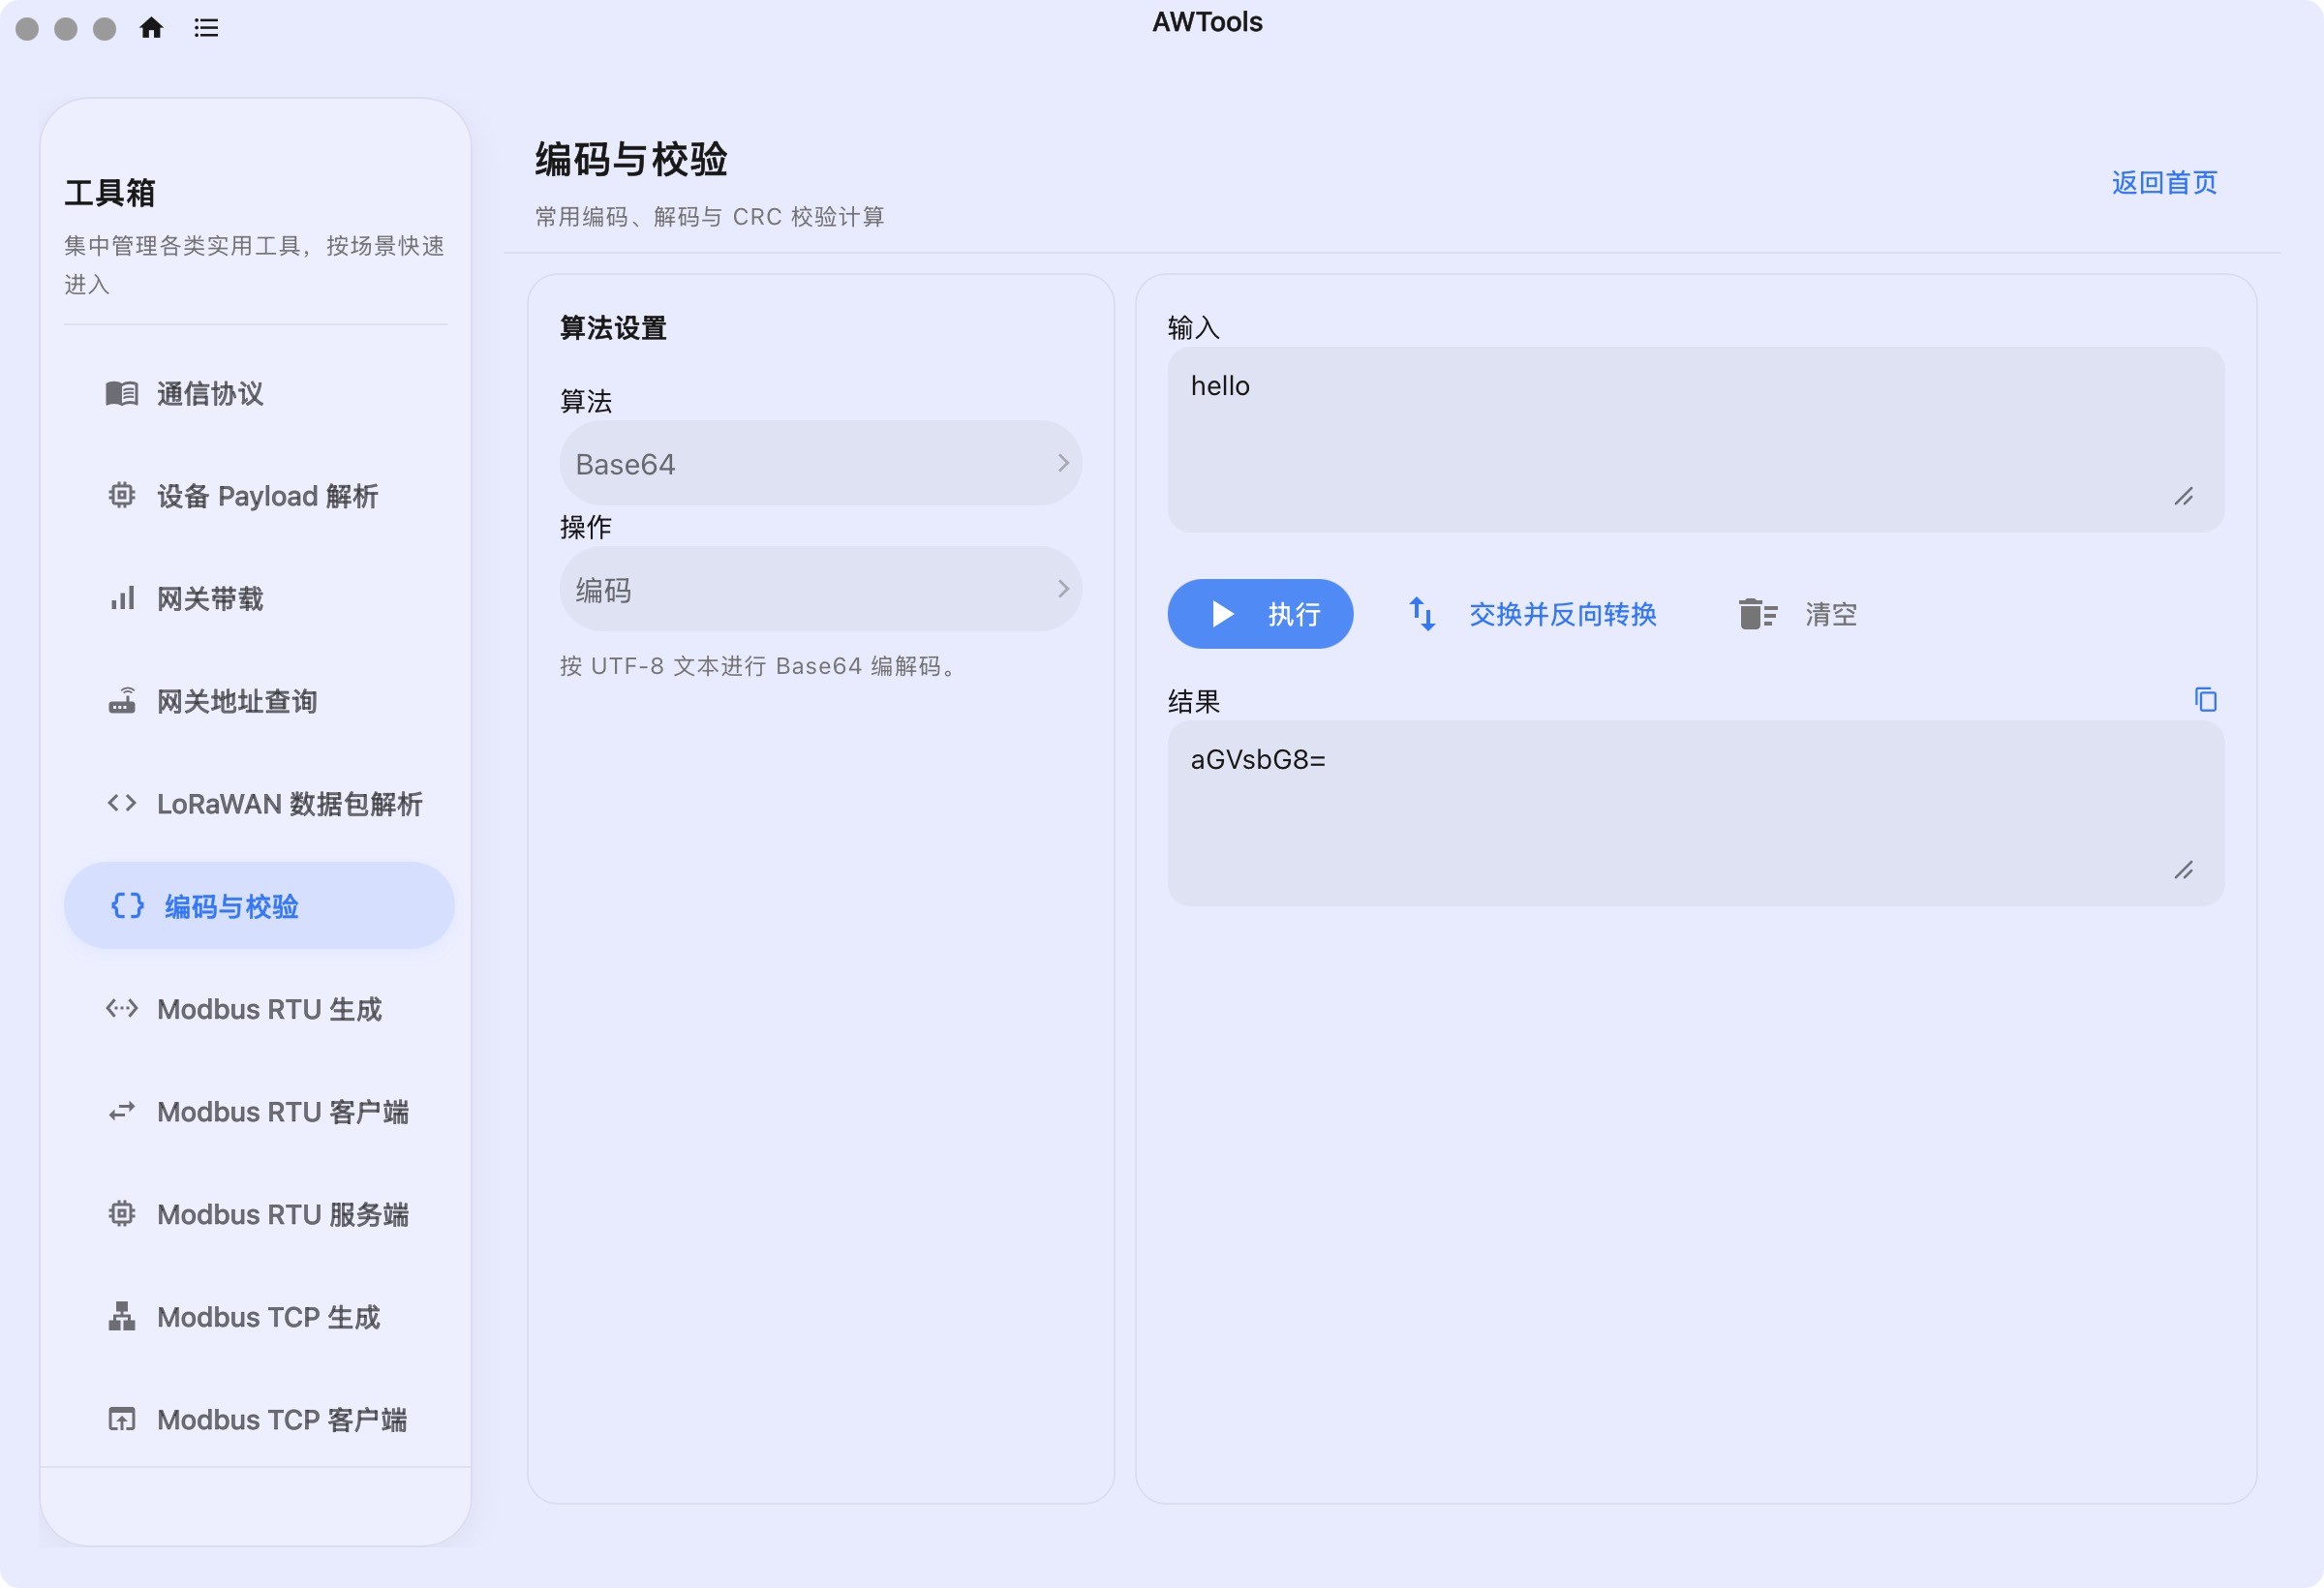
Task: Open the 算法 Base64 dropdown
Action: (x=820, y=463)
